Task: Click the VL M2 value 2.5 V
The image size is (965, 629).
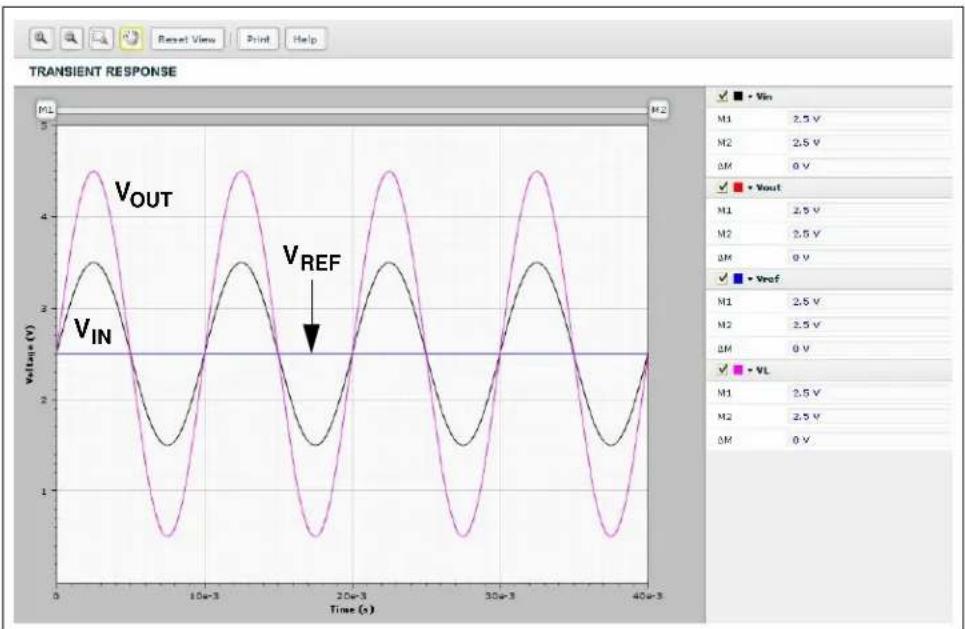Action: (806, 417)
